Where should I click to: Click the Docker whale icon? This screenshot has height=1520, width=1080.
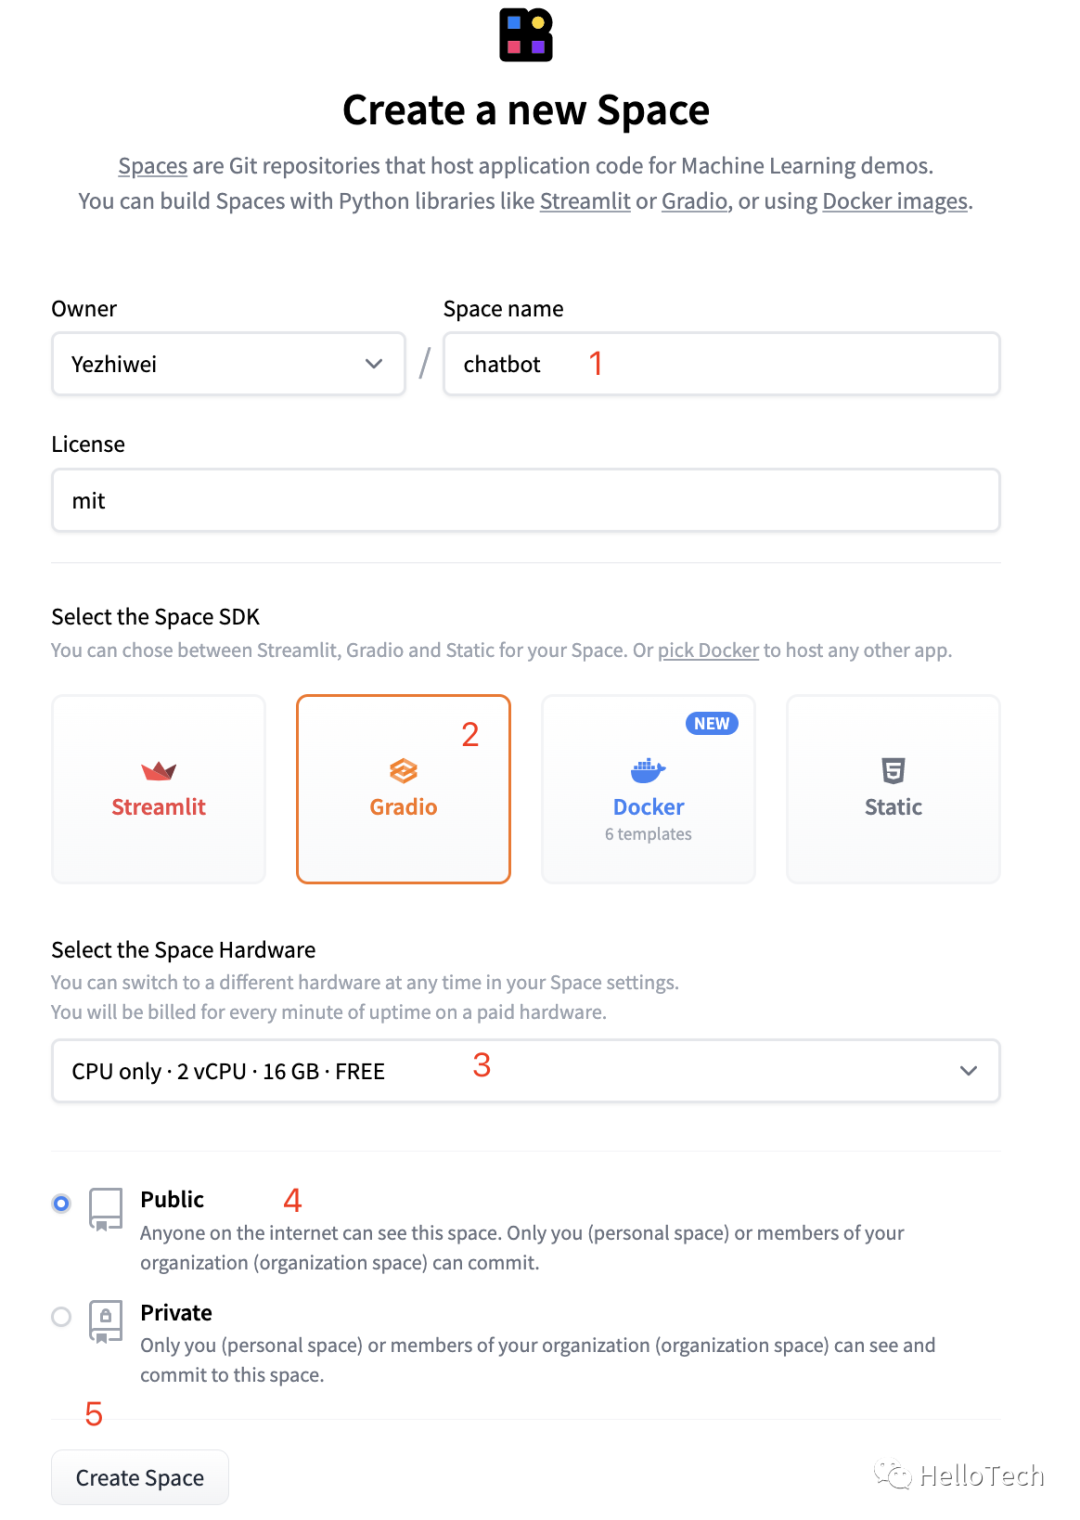(648, 770)
